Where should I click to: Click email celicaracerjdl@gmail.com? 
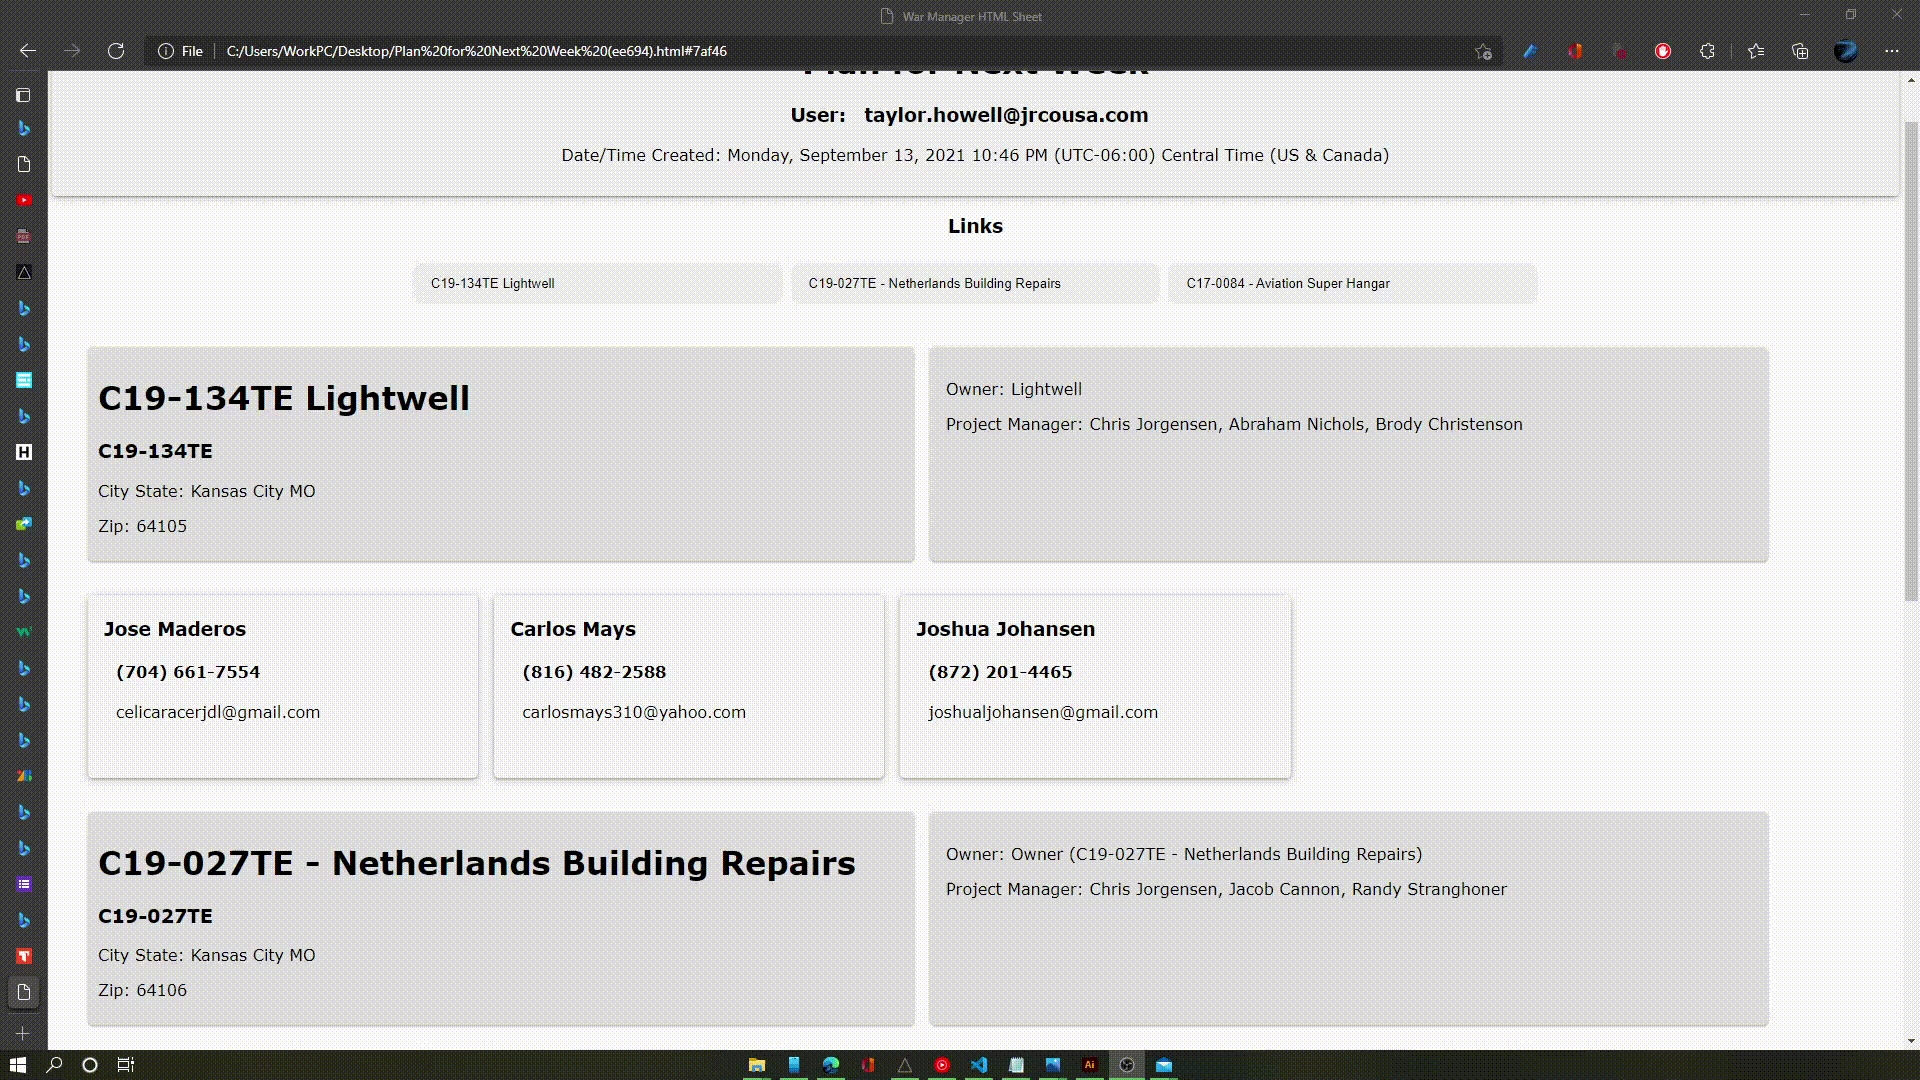[x=218, y=712]
